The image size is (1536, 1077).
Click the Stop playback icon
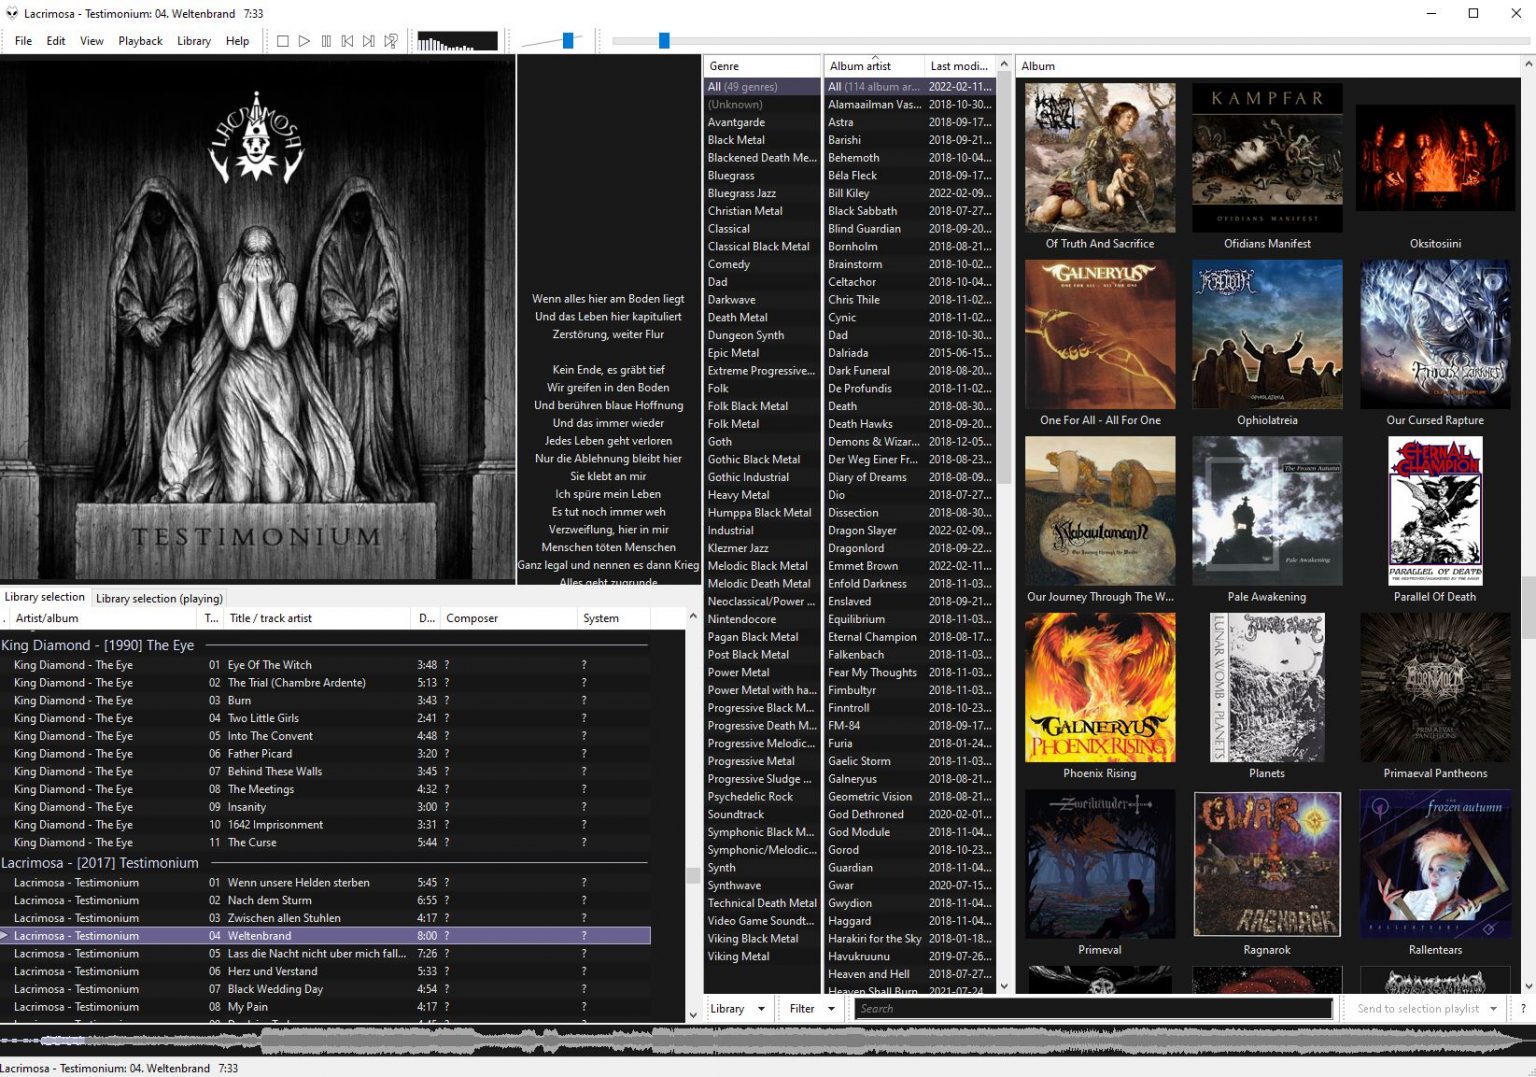point(282,41)
